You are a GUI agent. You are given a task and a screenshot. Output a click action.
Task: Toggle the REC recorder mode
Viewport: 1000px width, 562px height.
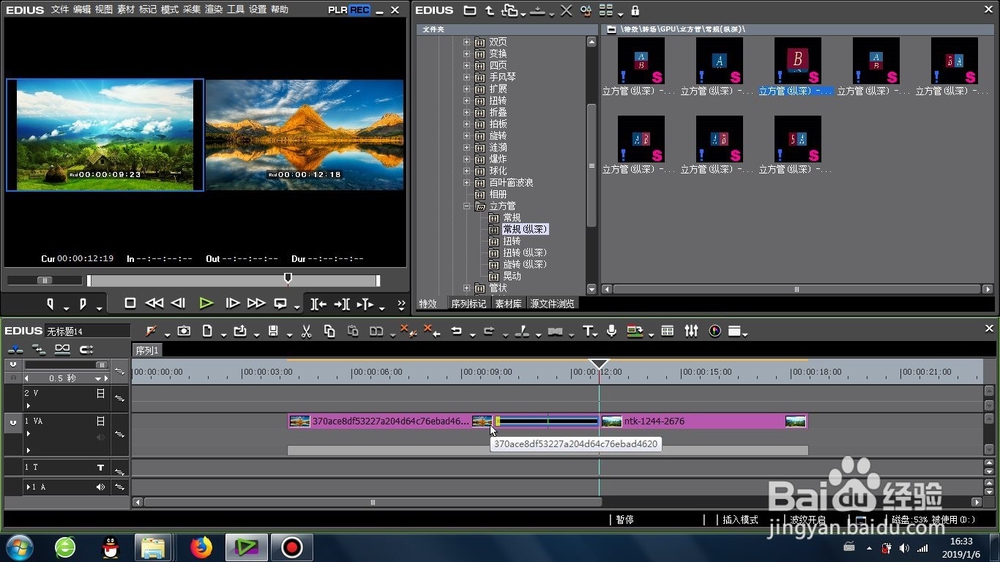point(359,10)
